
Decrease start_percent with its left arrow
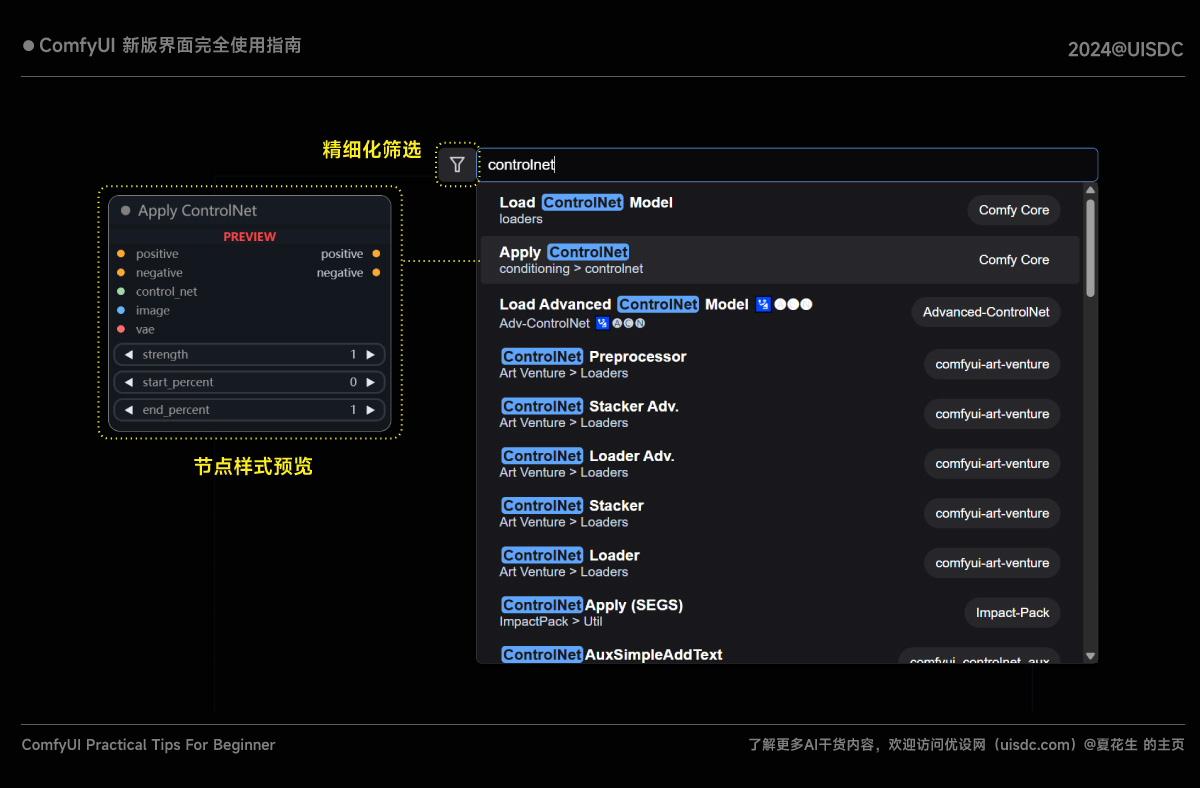128,382
